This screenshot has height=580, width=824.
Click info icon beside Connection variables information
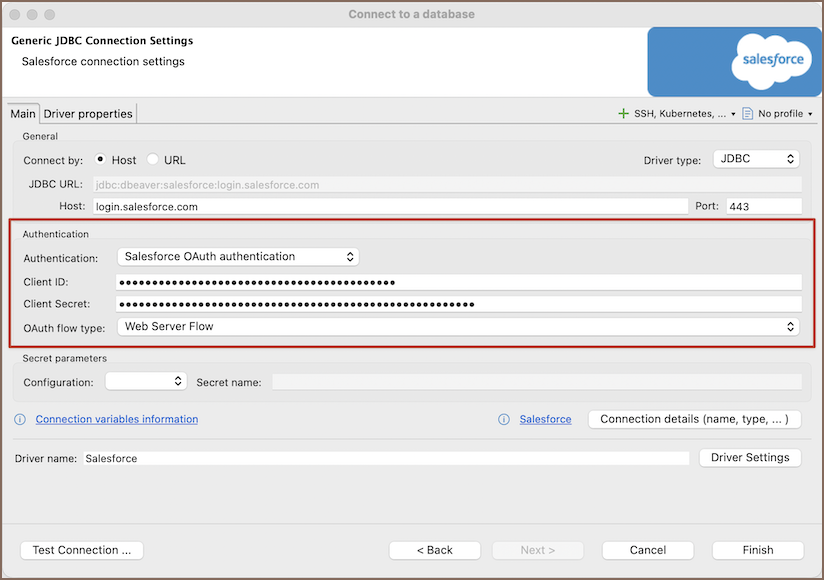[20, 419]
